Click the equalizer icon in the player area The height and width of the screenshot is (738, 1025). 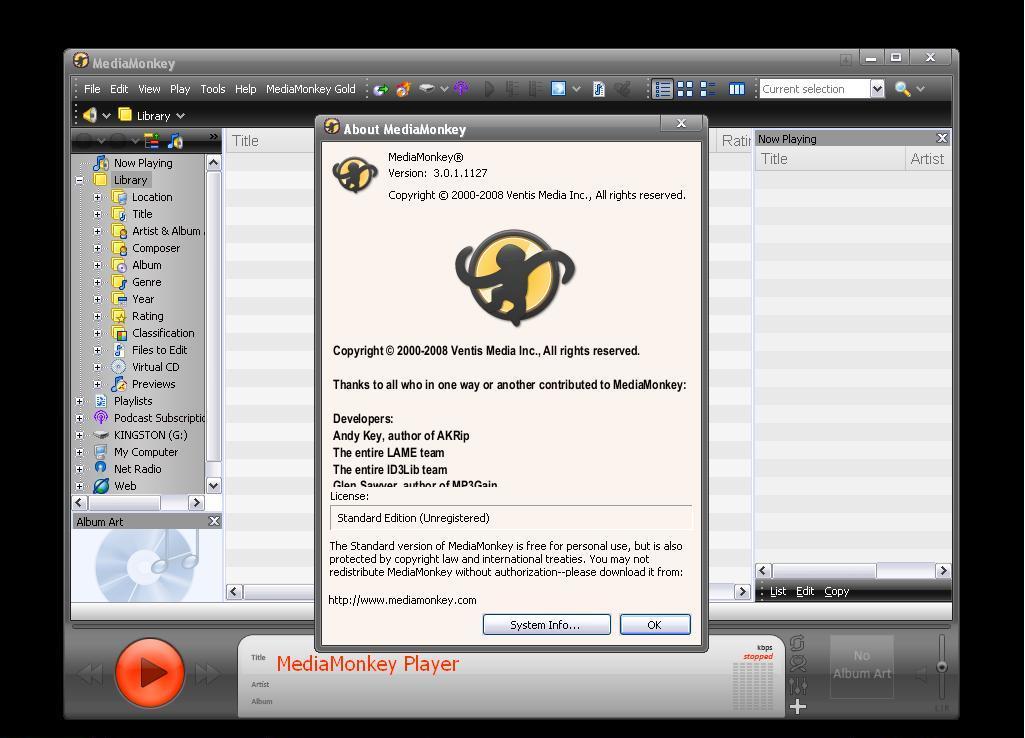[x=797, y=688]
